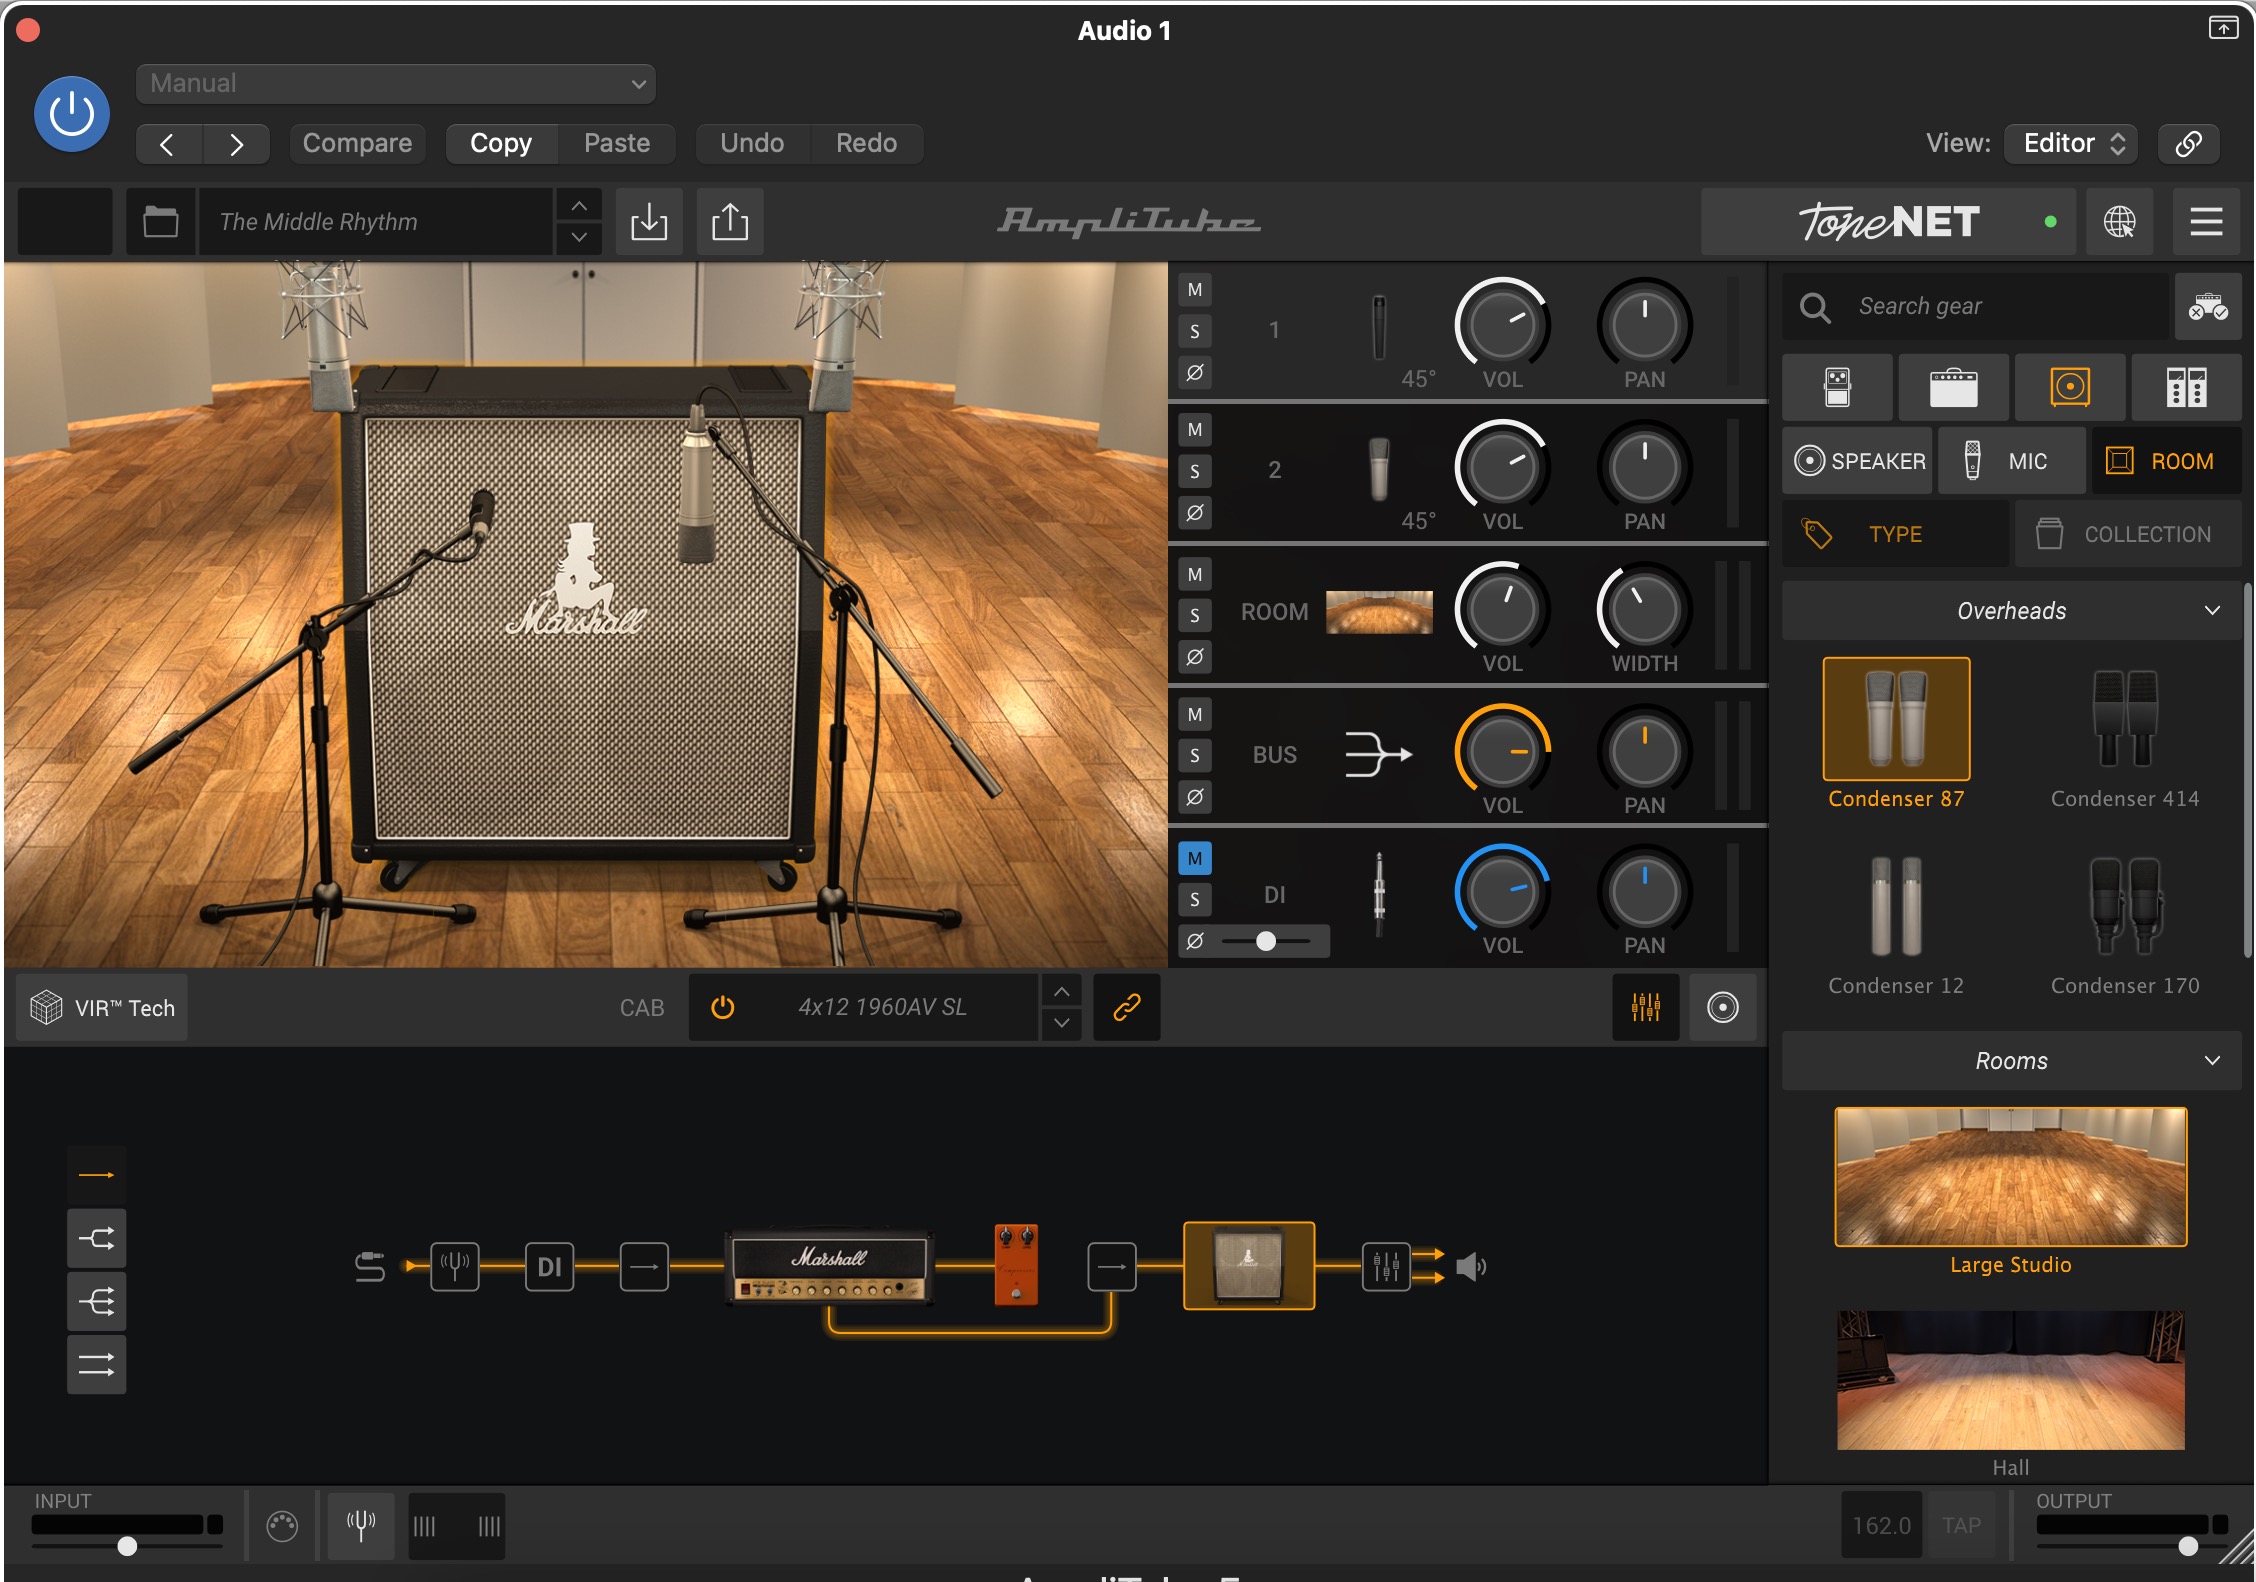The width and height of the screenshot is (2256, 1582).
Task: Click the Copy button
Action: tap(500, 144)
